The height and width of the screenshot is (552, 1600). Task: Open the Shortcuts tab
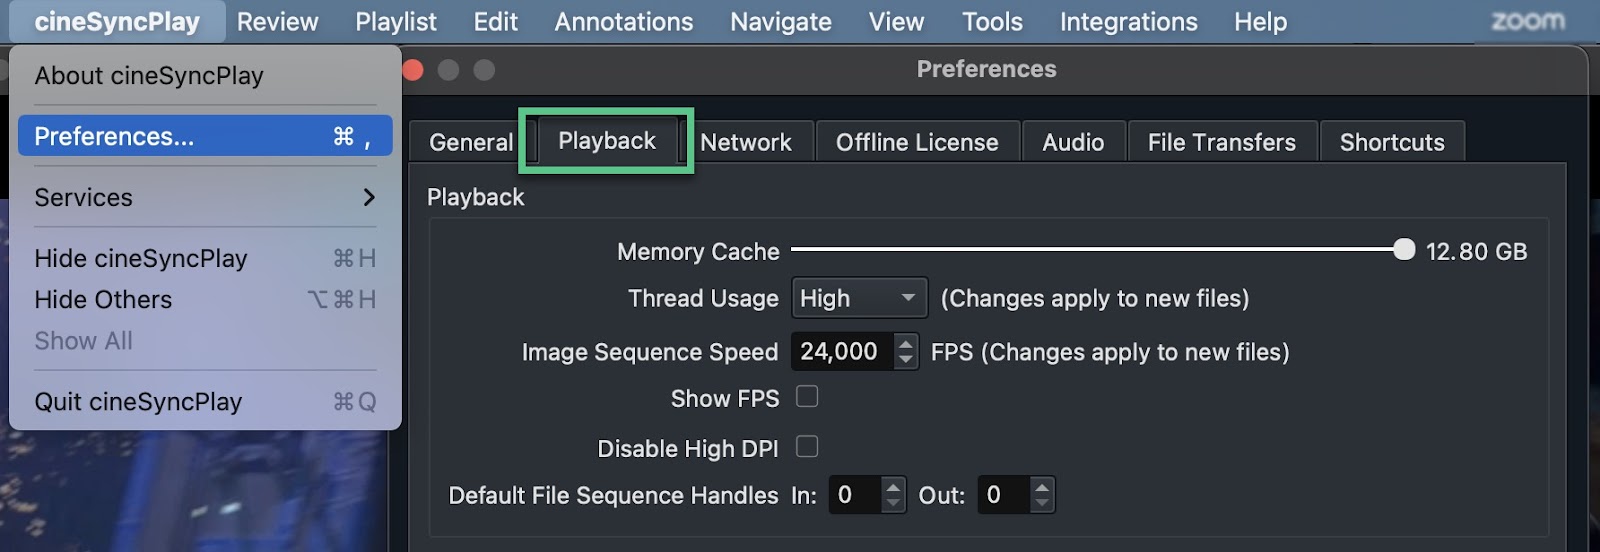(1392, 142)
